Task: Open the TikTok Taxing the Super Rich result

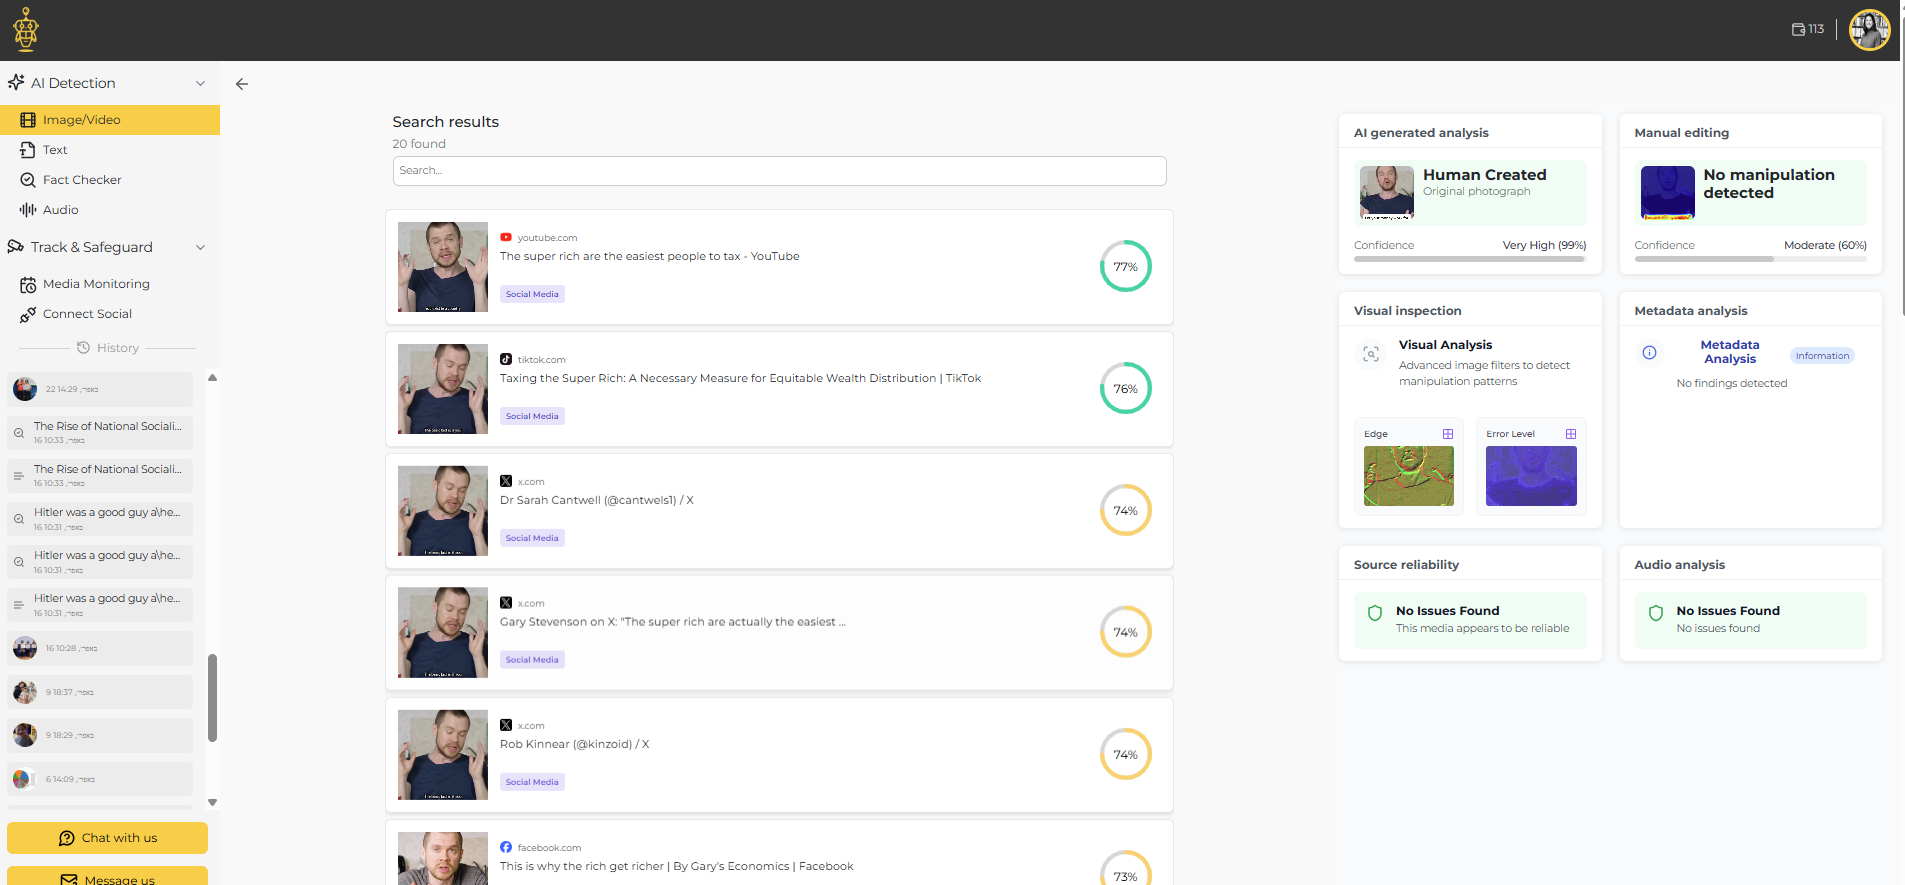Action: click(779, 389)
